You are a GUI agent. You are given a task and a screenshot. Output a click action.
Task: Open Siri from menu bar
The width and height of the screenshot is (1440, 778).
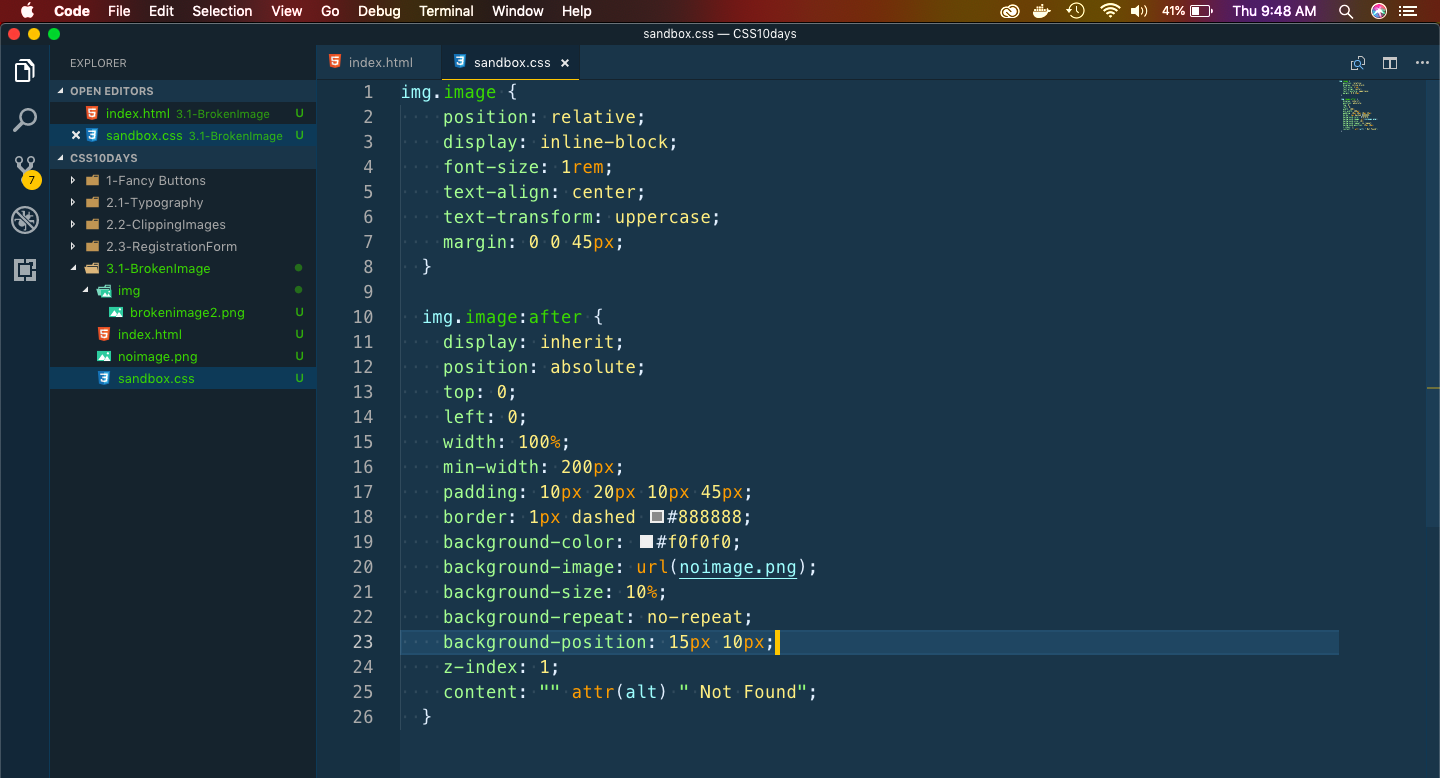tap(1379, 11)
